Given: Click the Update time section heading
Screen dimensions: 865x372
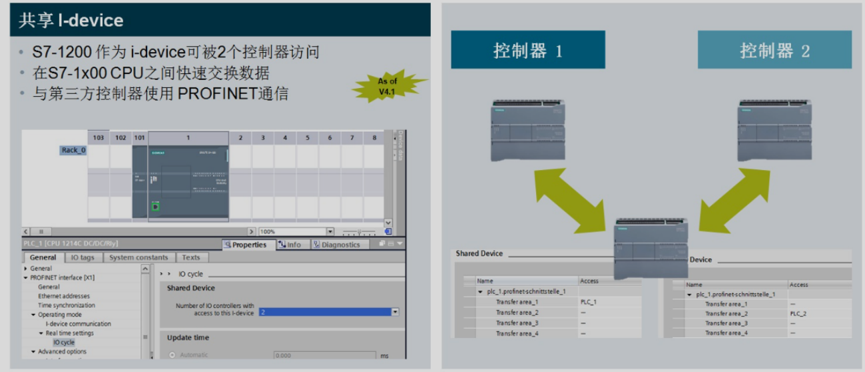Looking at the screenshot, I should pos(188,337).
